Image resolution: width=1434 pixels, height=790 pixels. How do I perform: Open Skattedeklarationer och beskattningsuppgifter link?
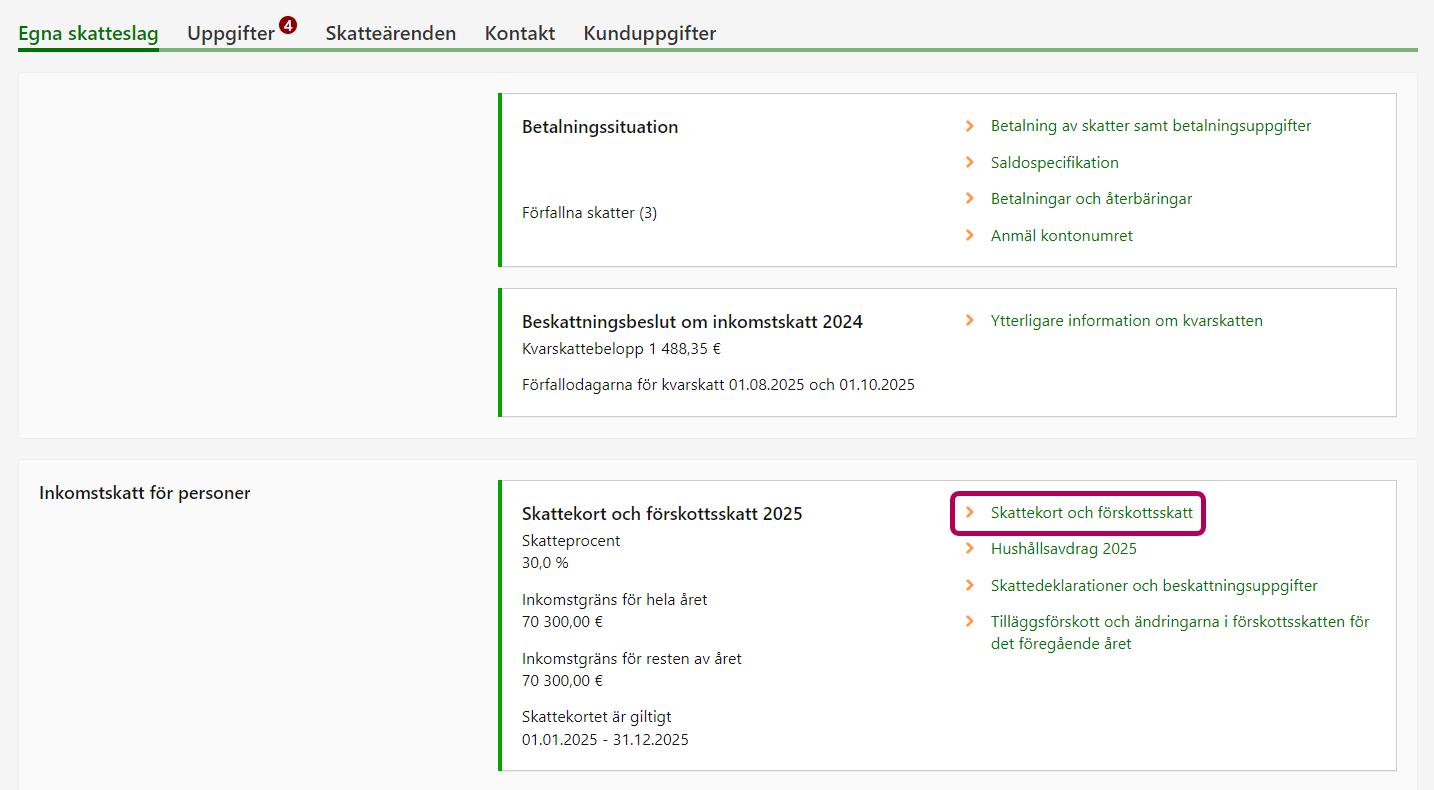1153,586
